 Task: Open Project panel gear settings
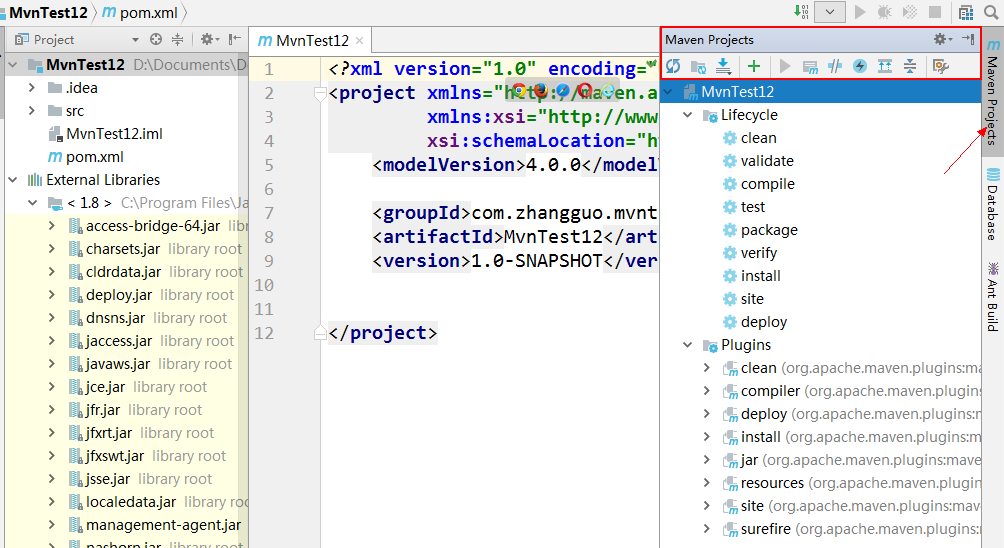click(209, 40)
